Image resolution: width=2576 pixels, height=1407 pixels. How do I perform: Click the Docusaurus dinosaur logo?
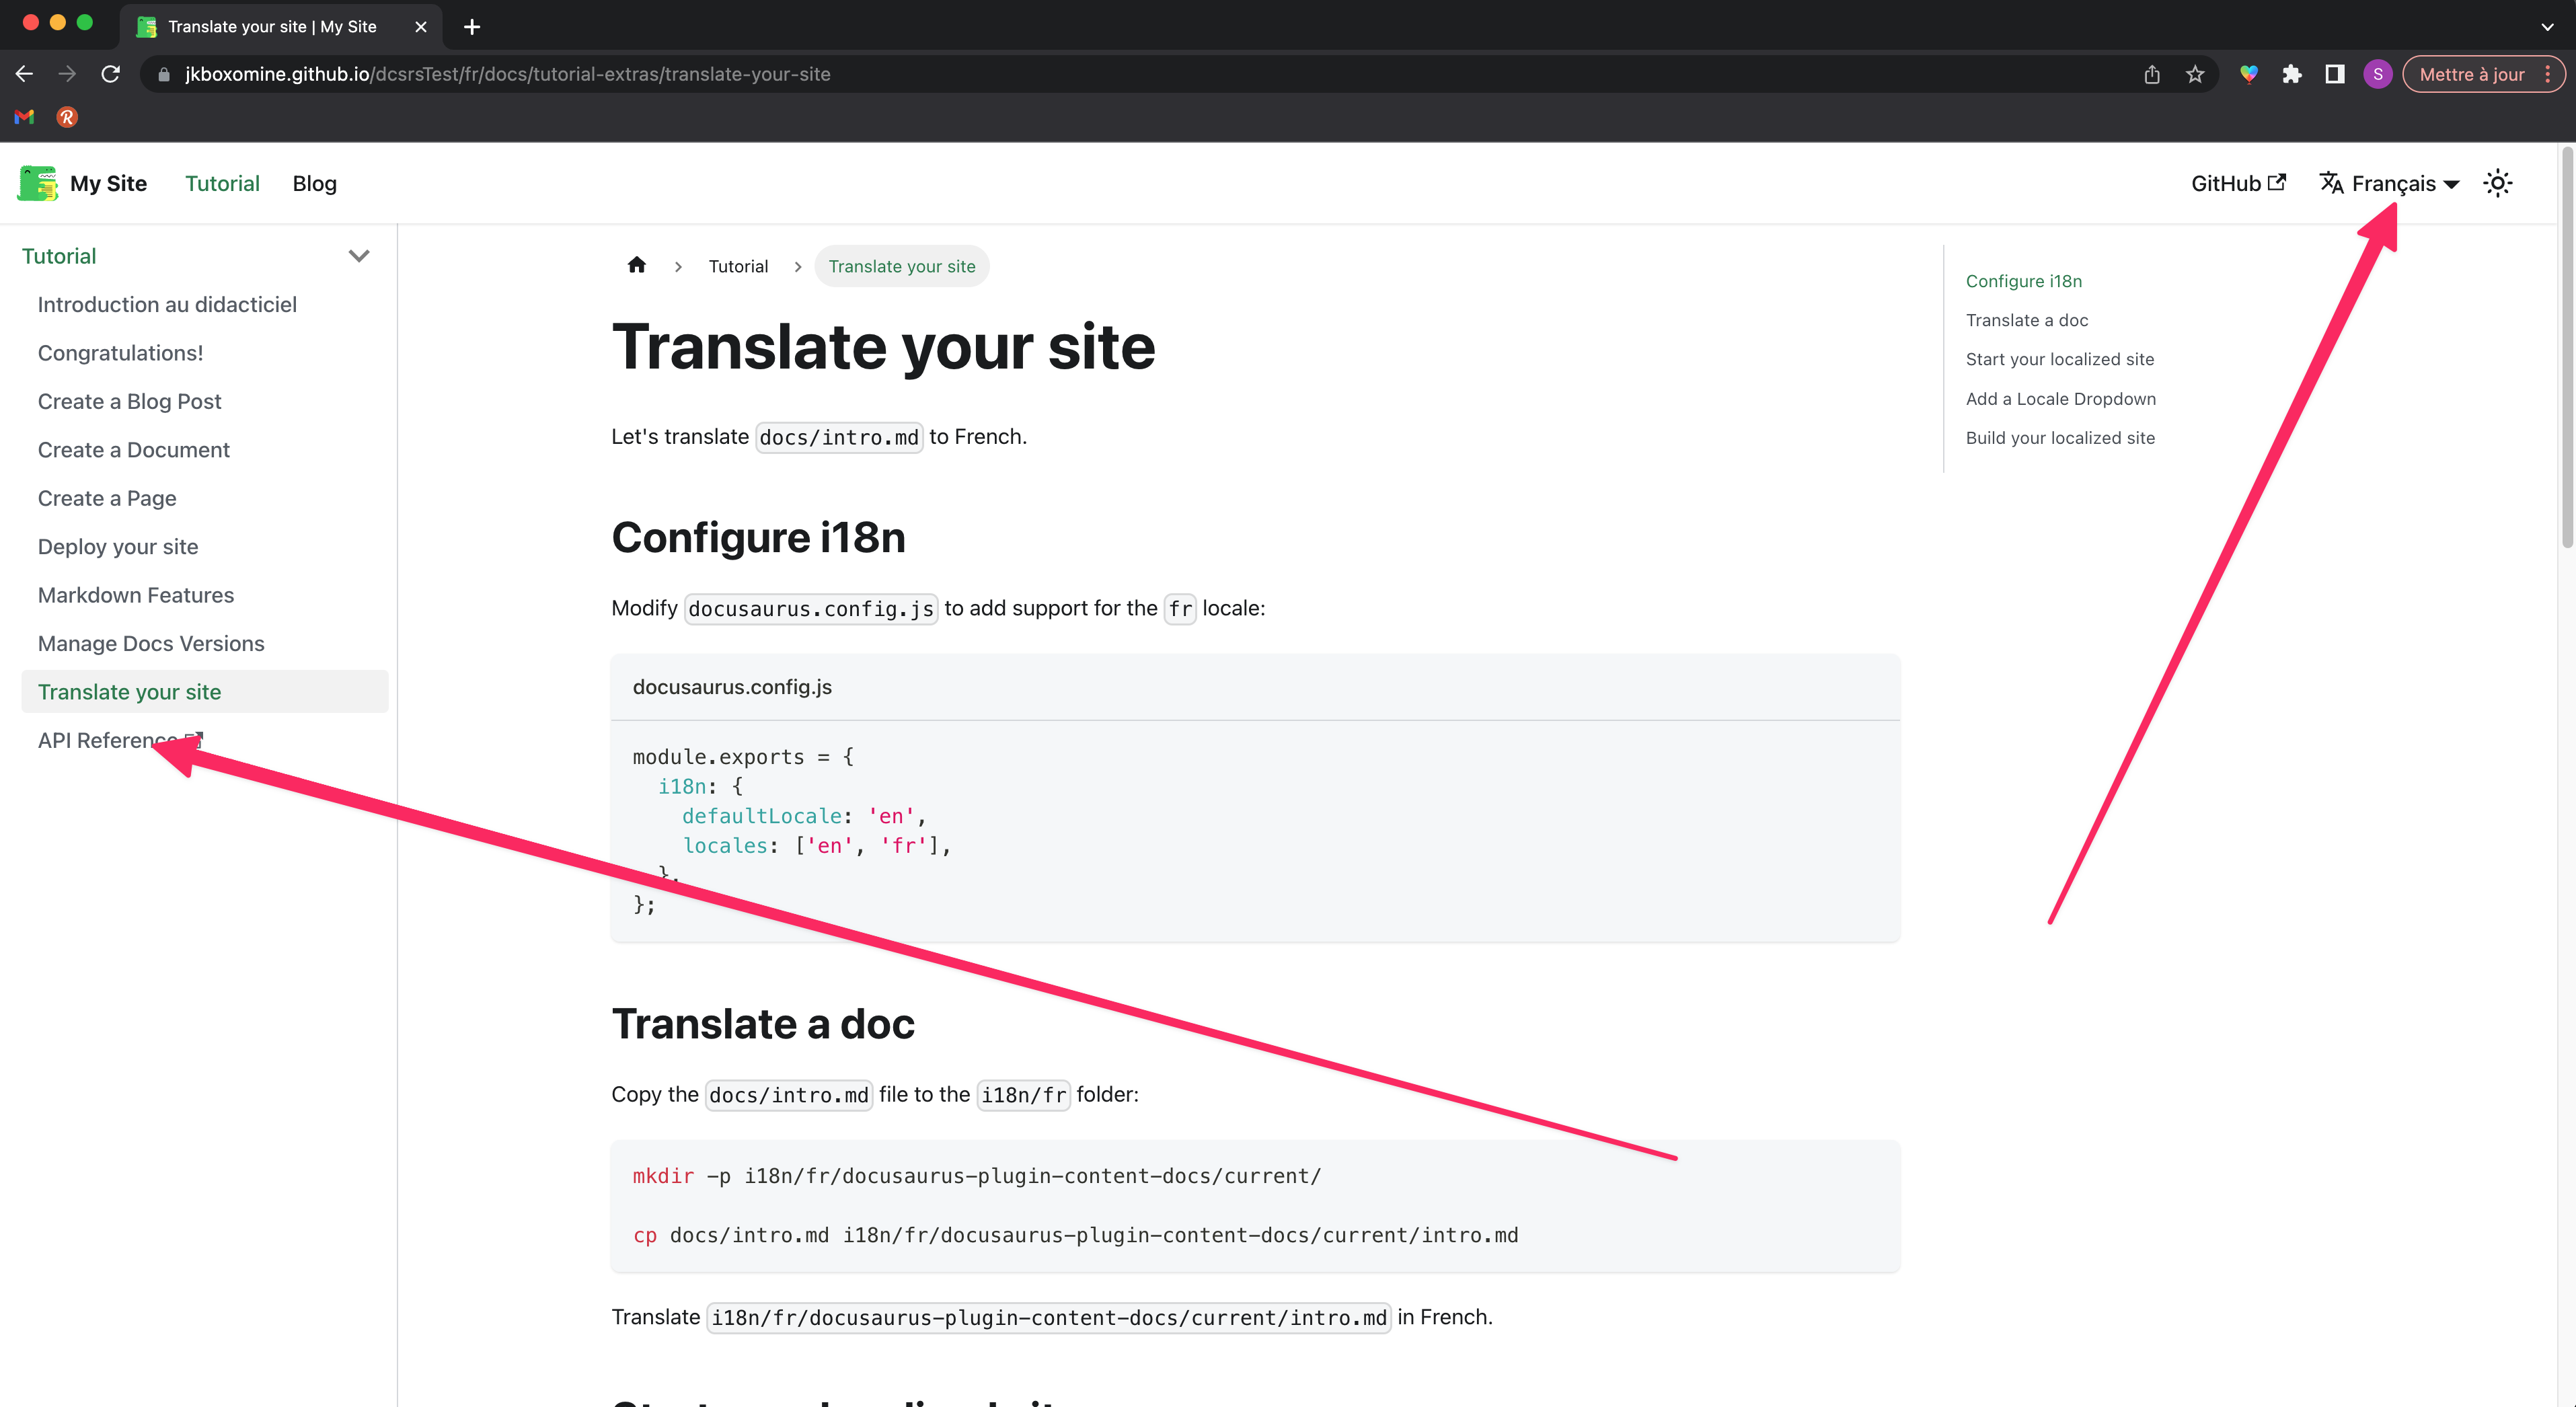pos(38,183)
